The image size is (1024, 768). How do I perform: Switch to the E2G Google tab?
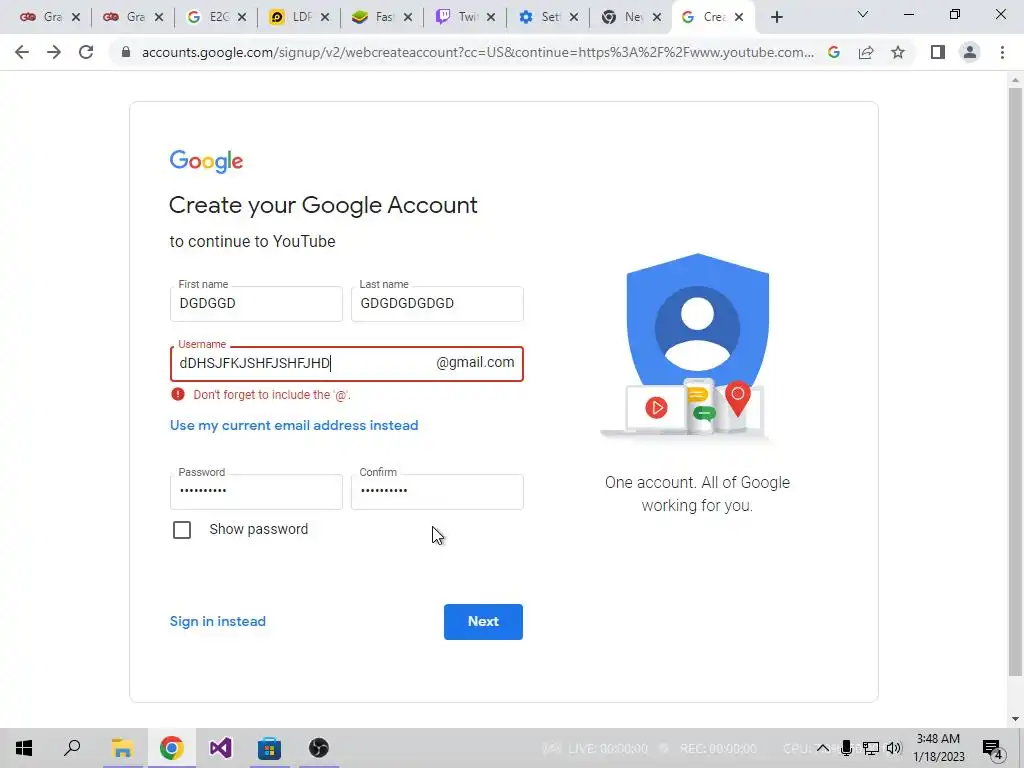coord(208,18)
